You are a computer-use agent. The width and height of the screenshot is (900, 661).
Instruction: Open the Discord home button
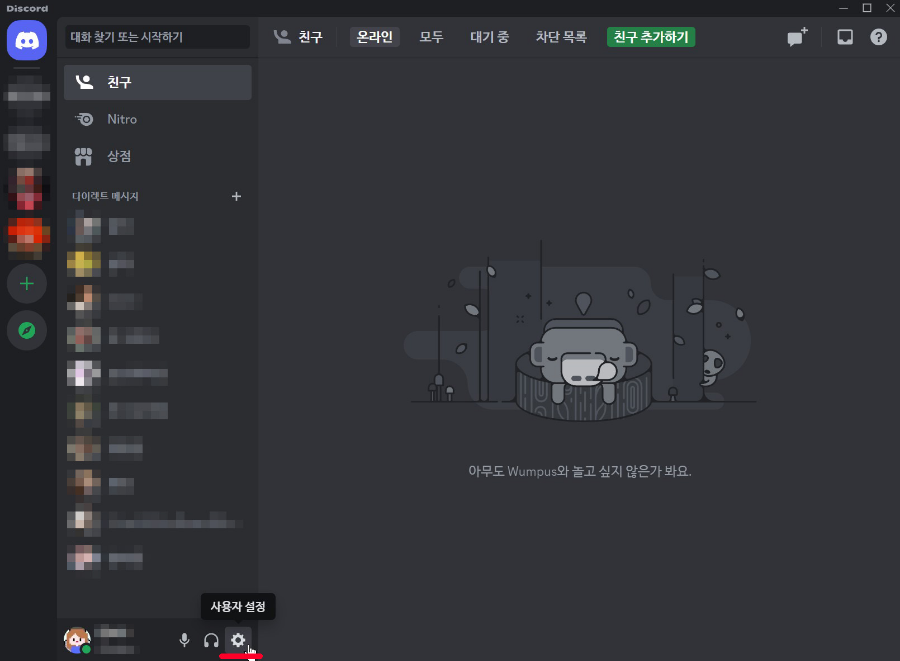tap(27, 40)
